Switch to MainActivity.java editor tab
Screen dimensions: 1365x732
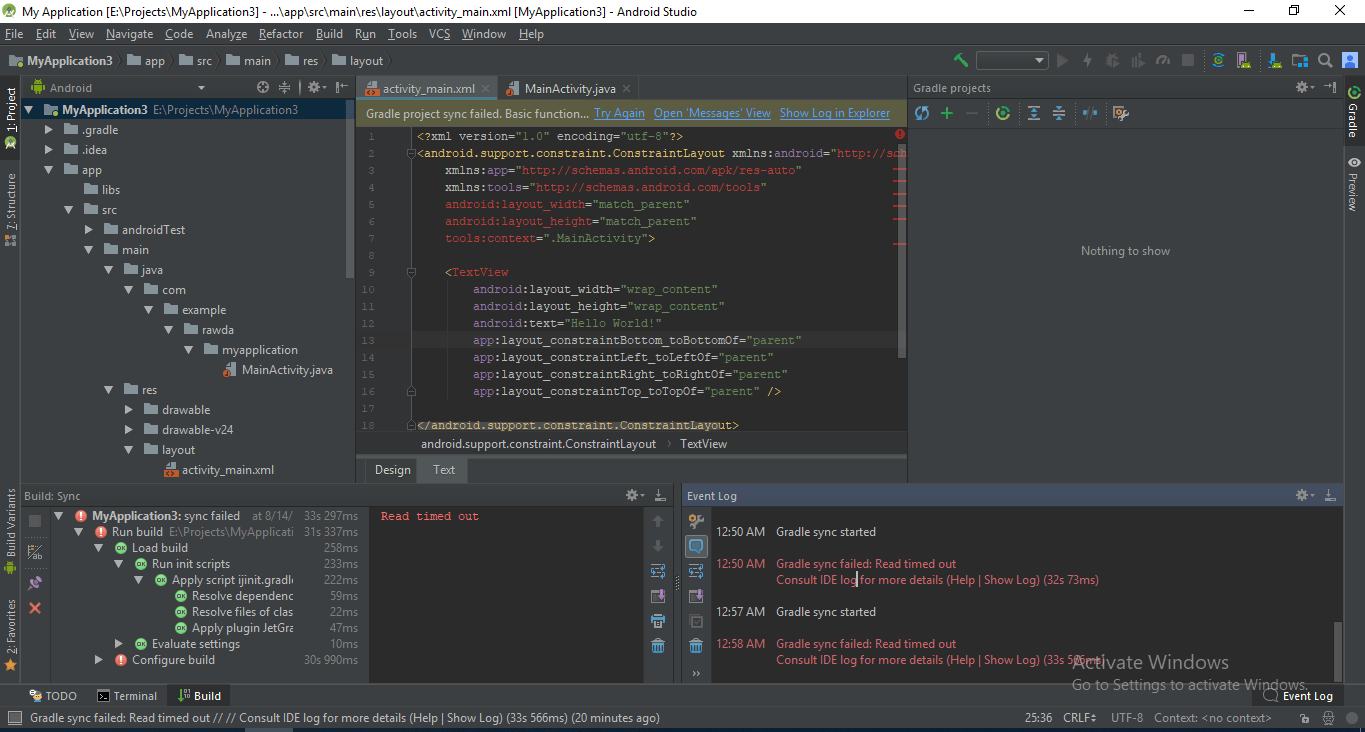[569, 89]
